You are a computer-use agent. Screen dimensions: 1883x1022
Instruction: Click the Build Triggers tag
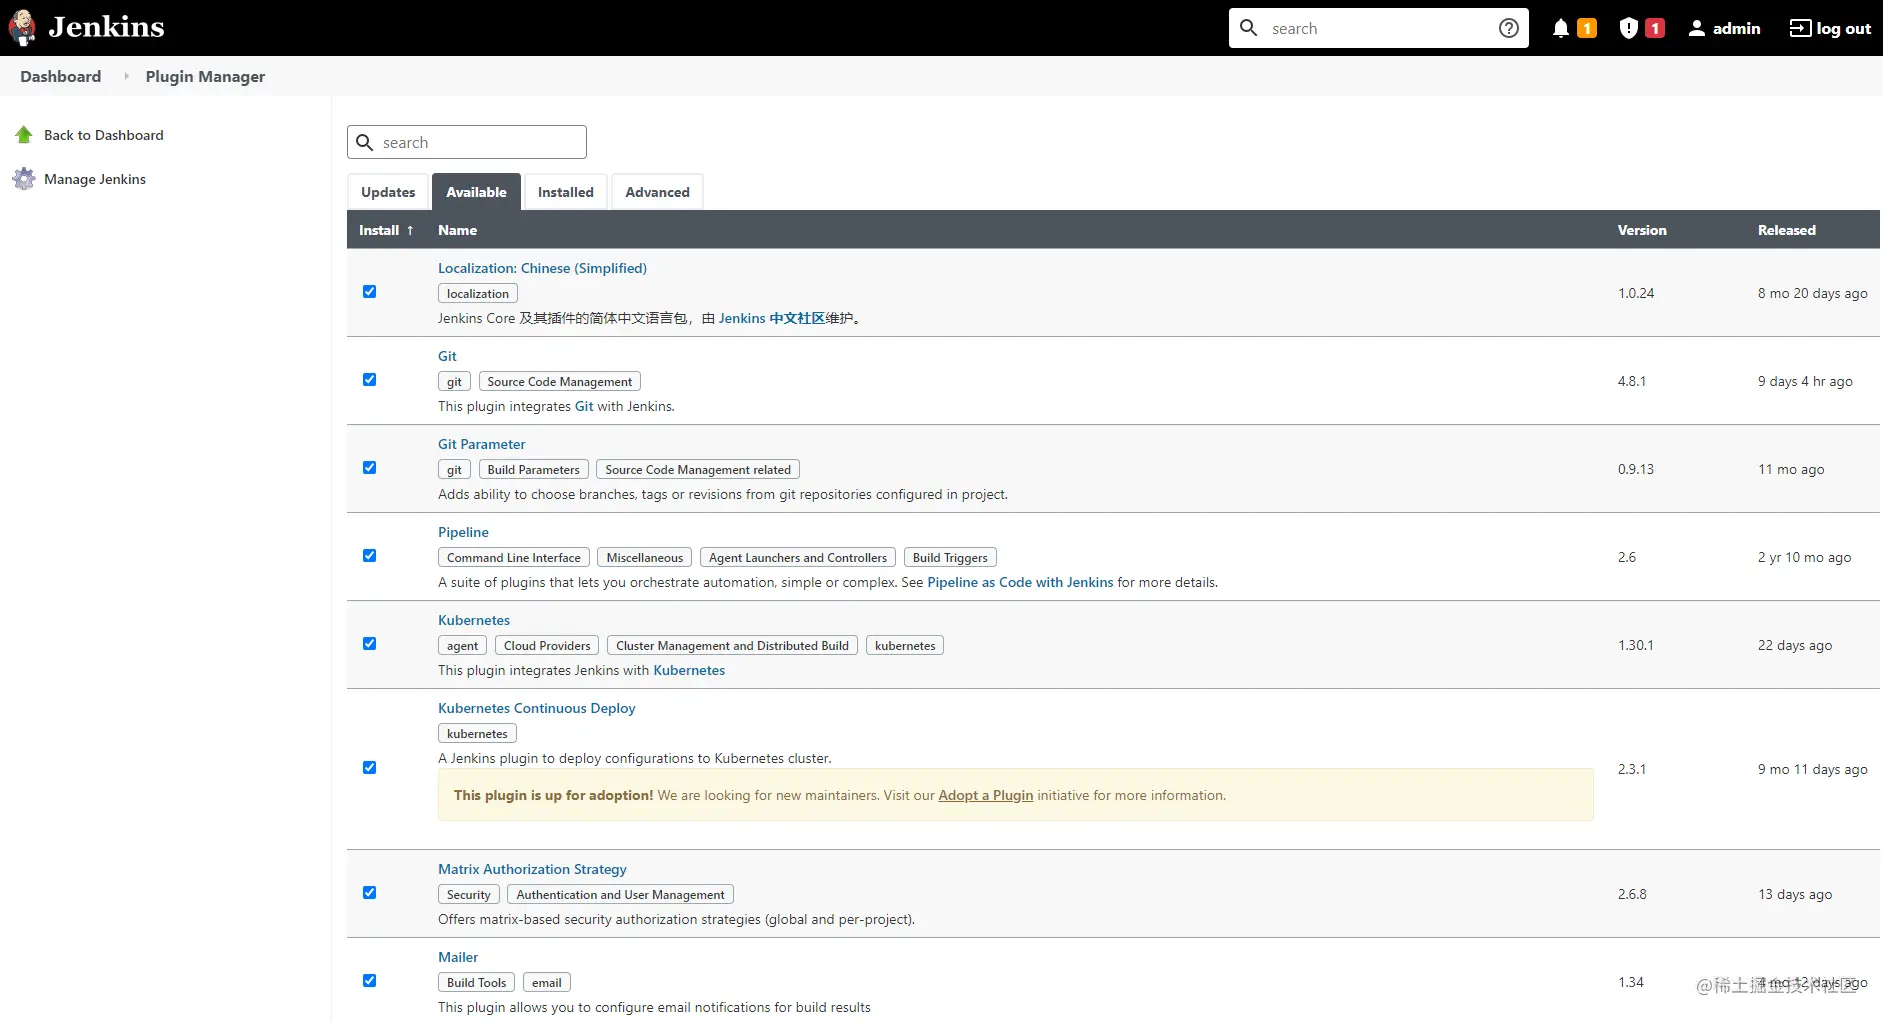coord(950,557)
